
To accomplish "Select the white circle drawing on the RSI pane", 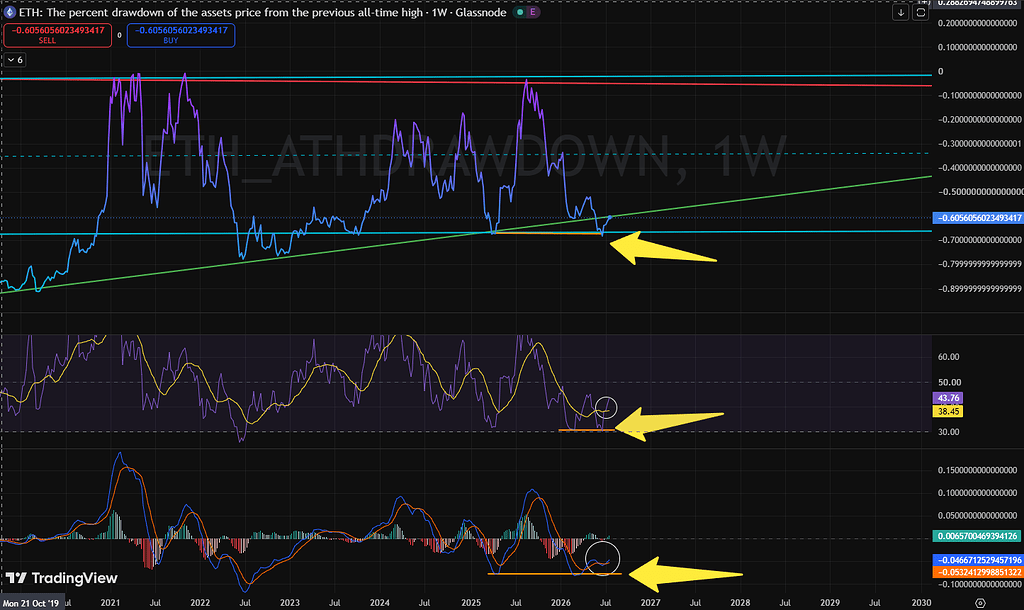I will point(607,408).
